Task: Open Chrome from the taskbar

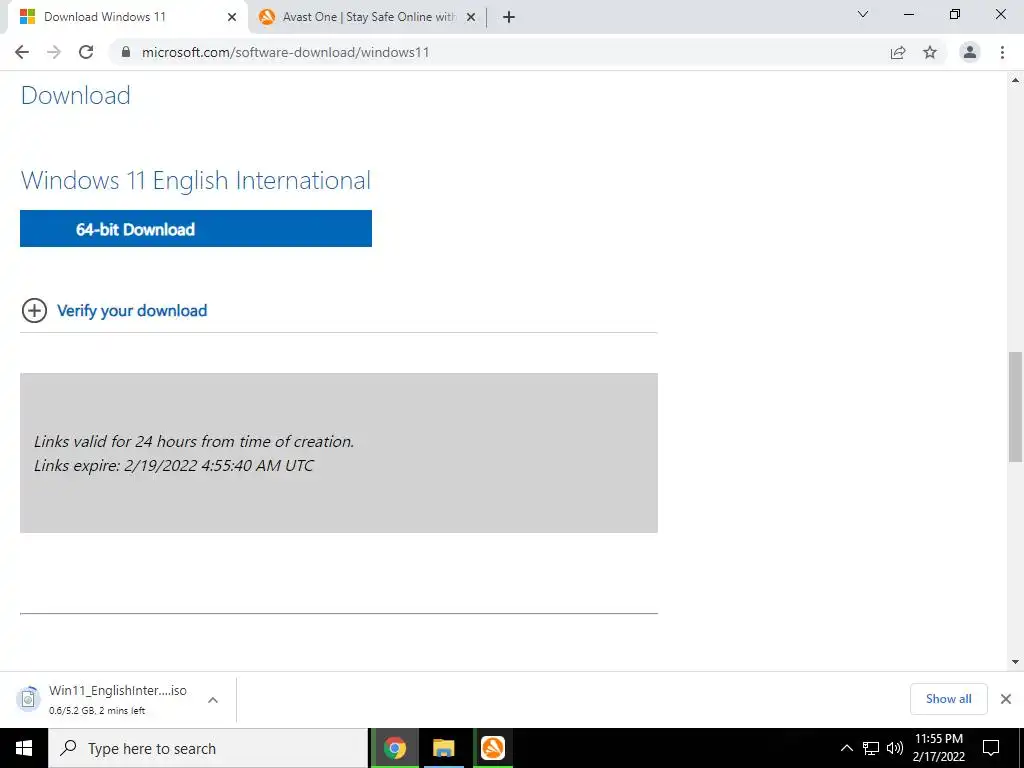Action: pyautogui.click(x=394, y=748)
